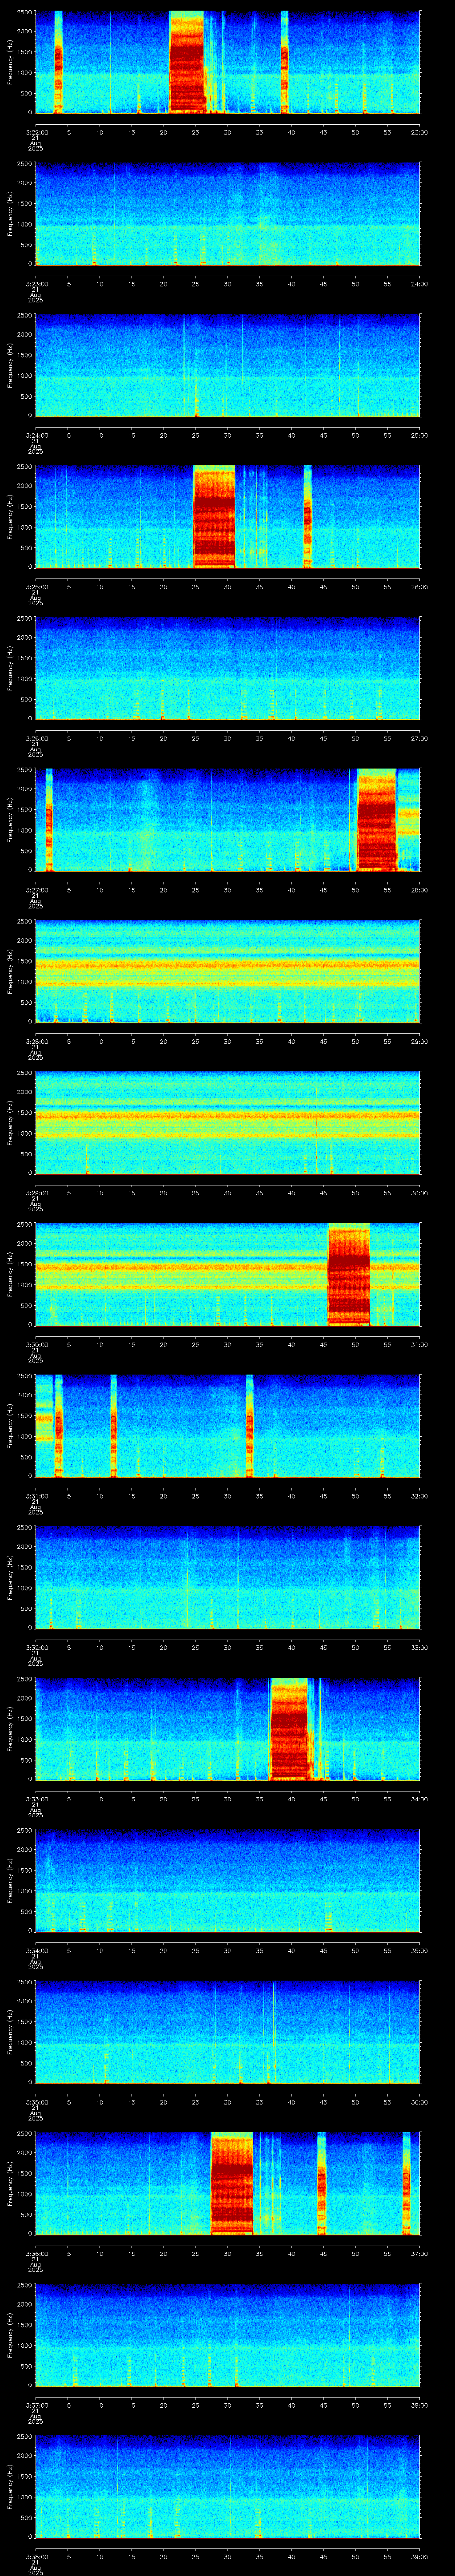Viewport: 455px width, 2576px height.
Task: Select the wide red burst in 3:27 spectrogram
Action: 377,819
